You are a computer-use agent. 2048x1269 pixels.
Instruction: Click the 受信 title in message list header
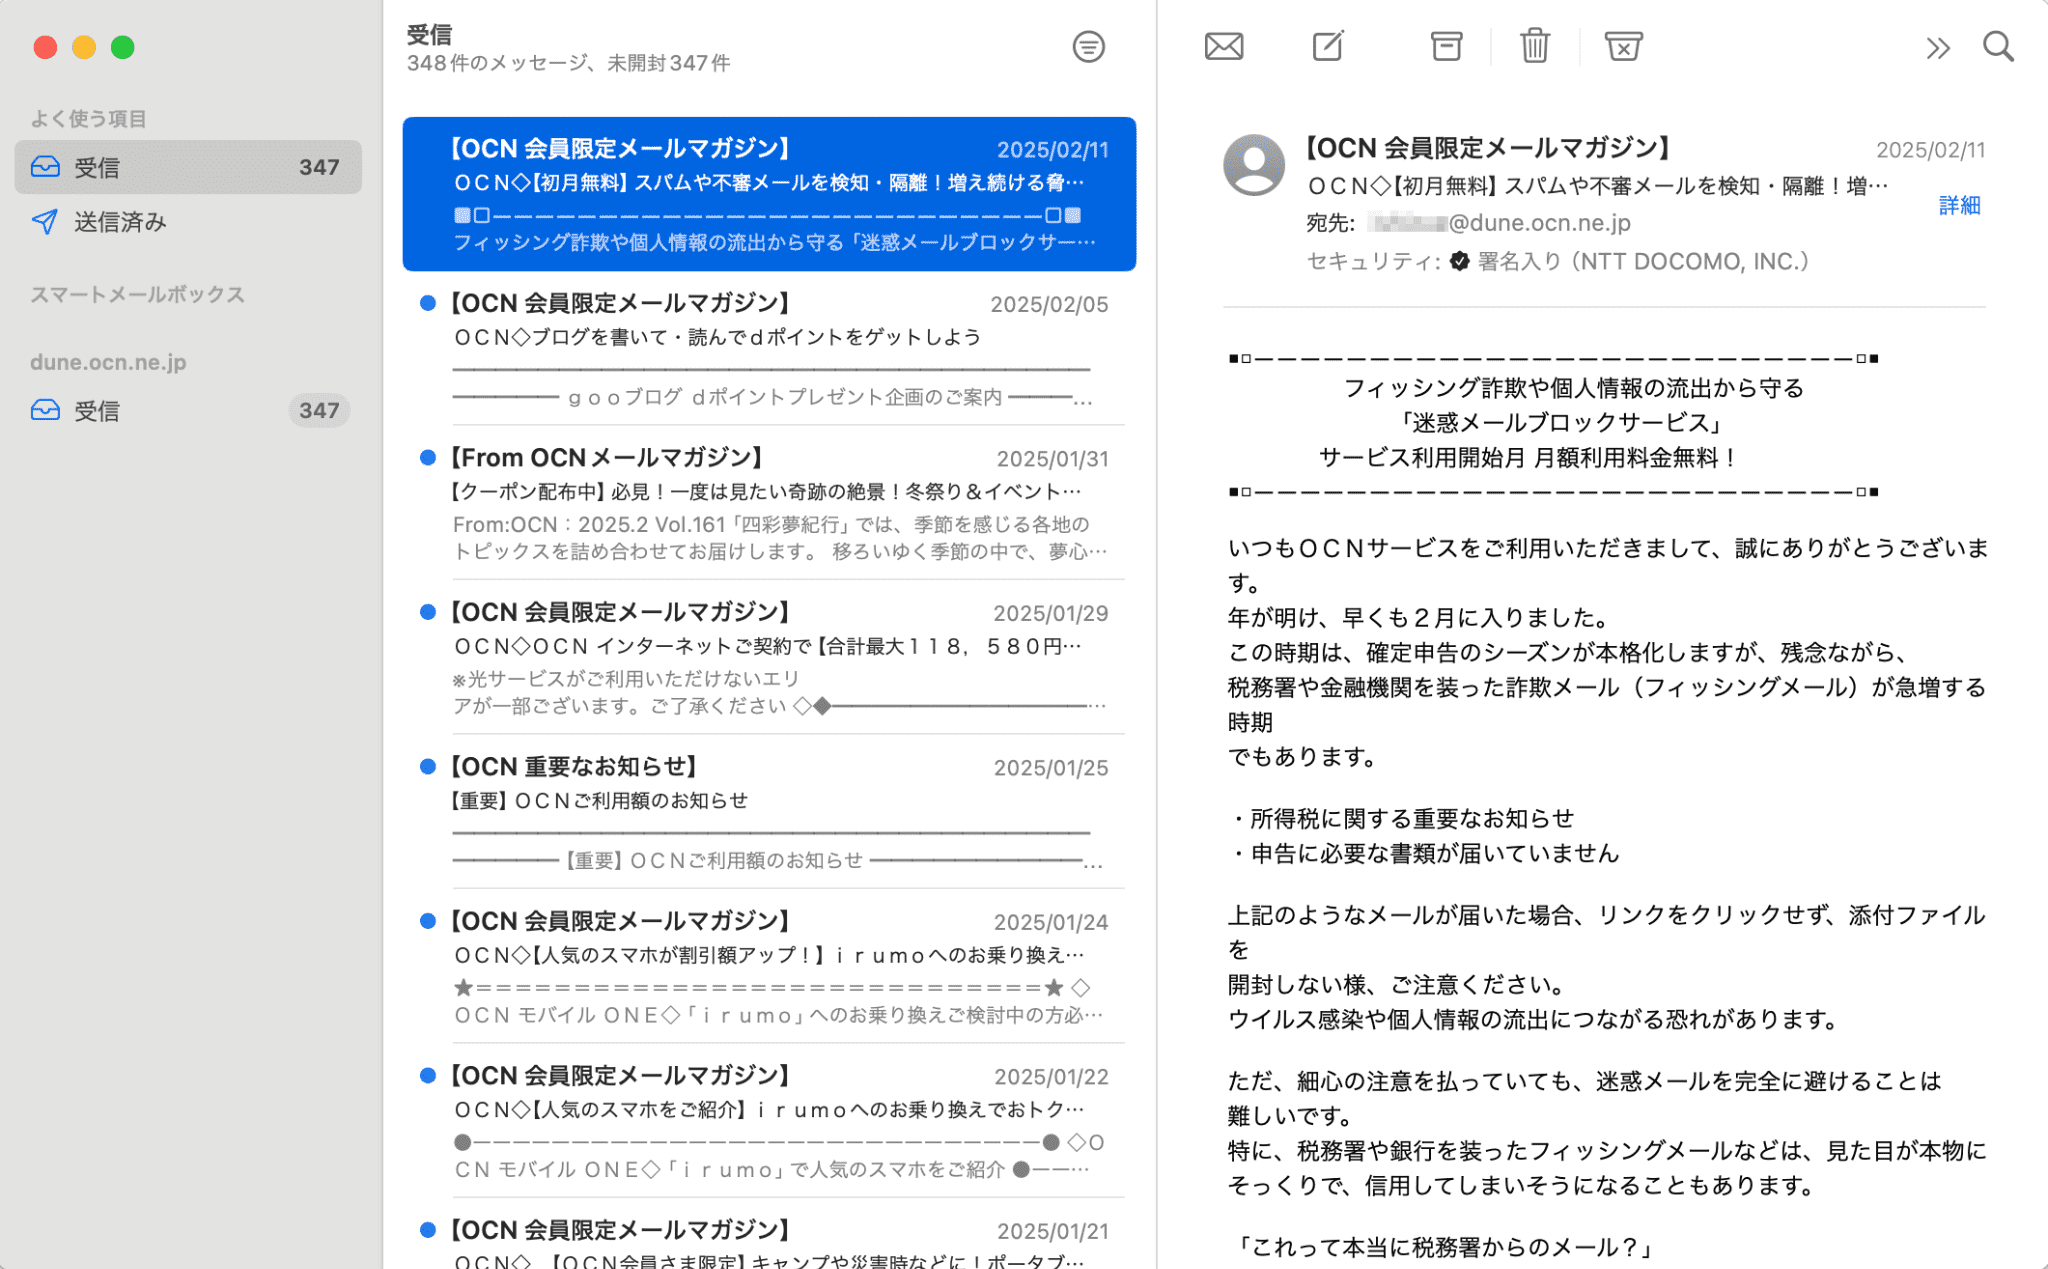429,35
